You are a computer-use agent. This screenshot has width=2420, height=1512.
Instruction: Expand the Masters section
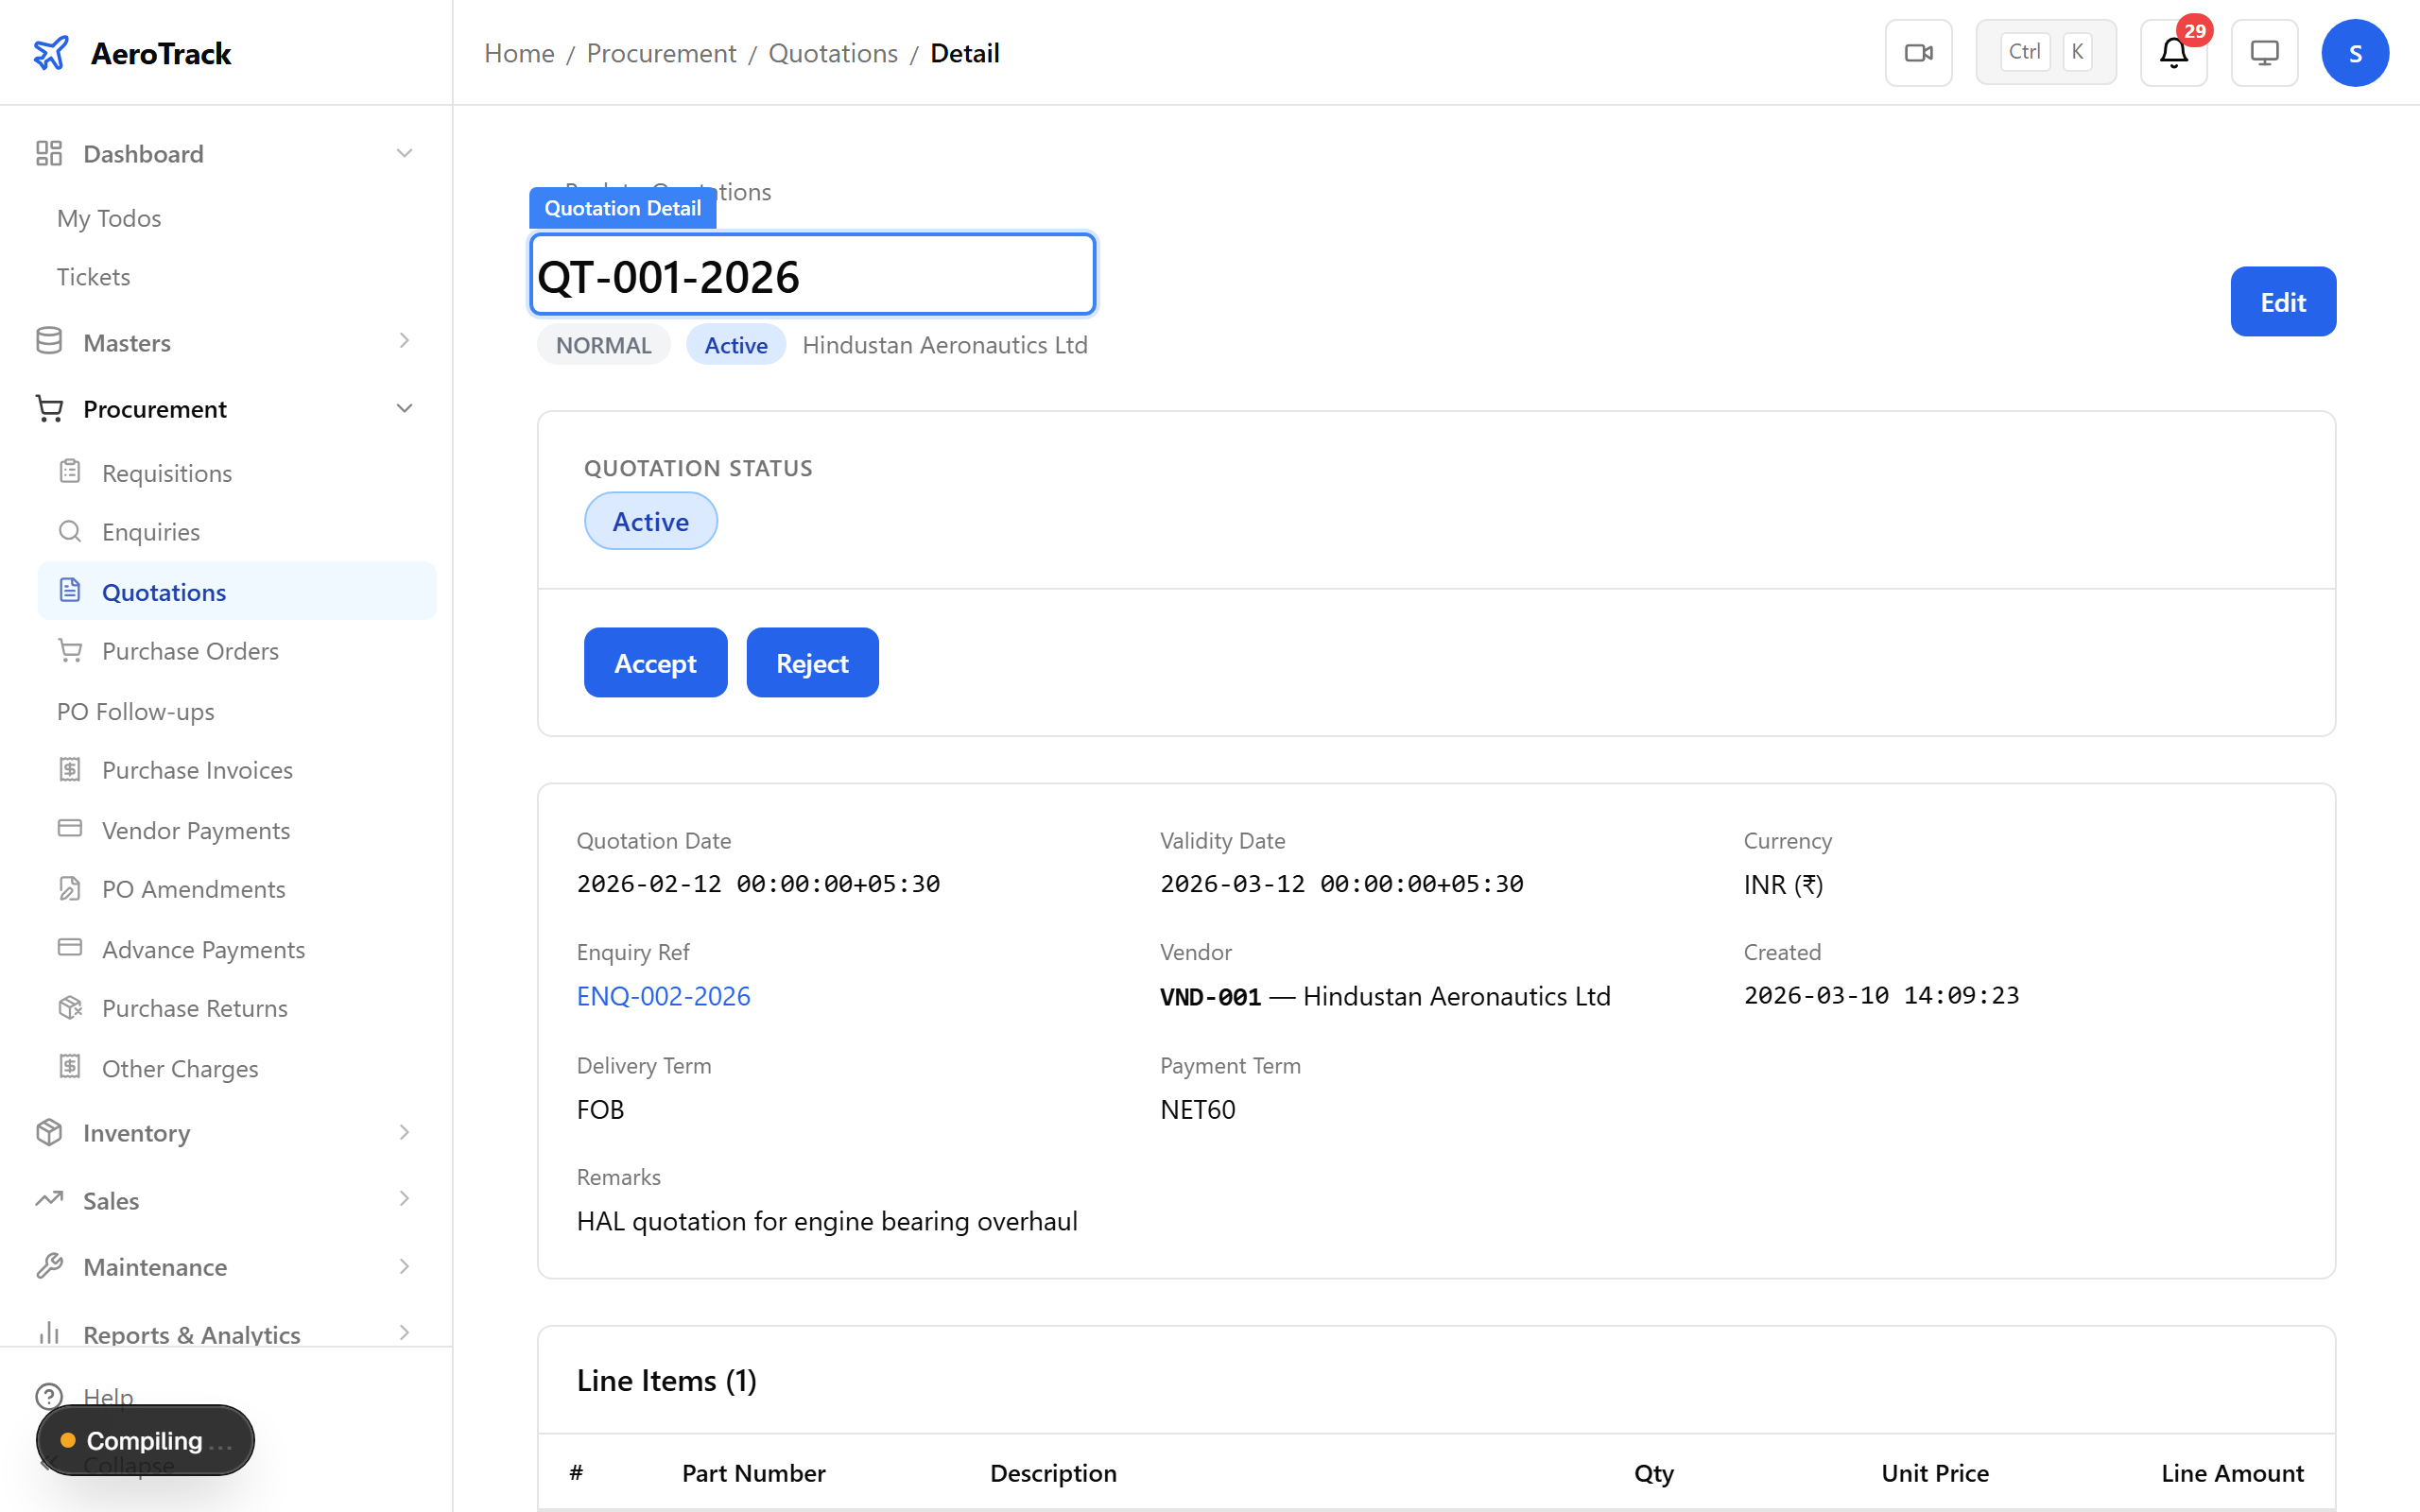coord(404,341)
